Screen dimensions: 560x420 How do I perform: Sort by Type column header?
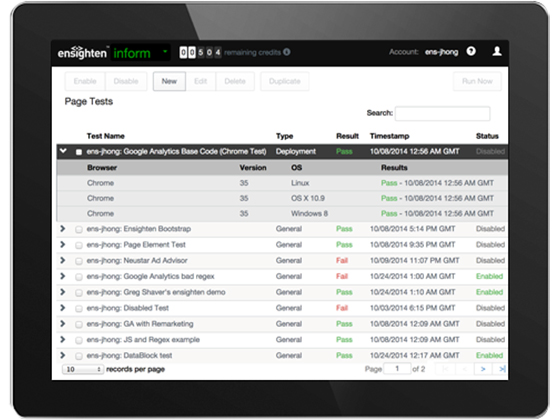pos(284,136)
